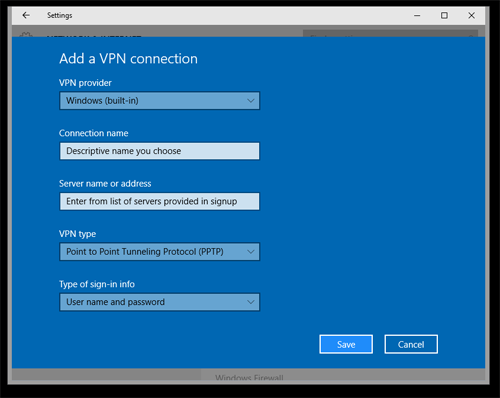Click the "Add a VPN connection" heading
This screenshot has height=398, width=500.
(x=128, y=59)
